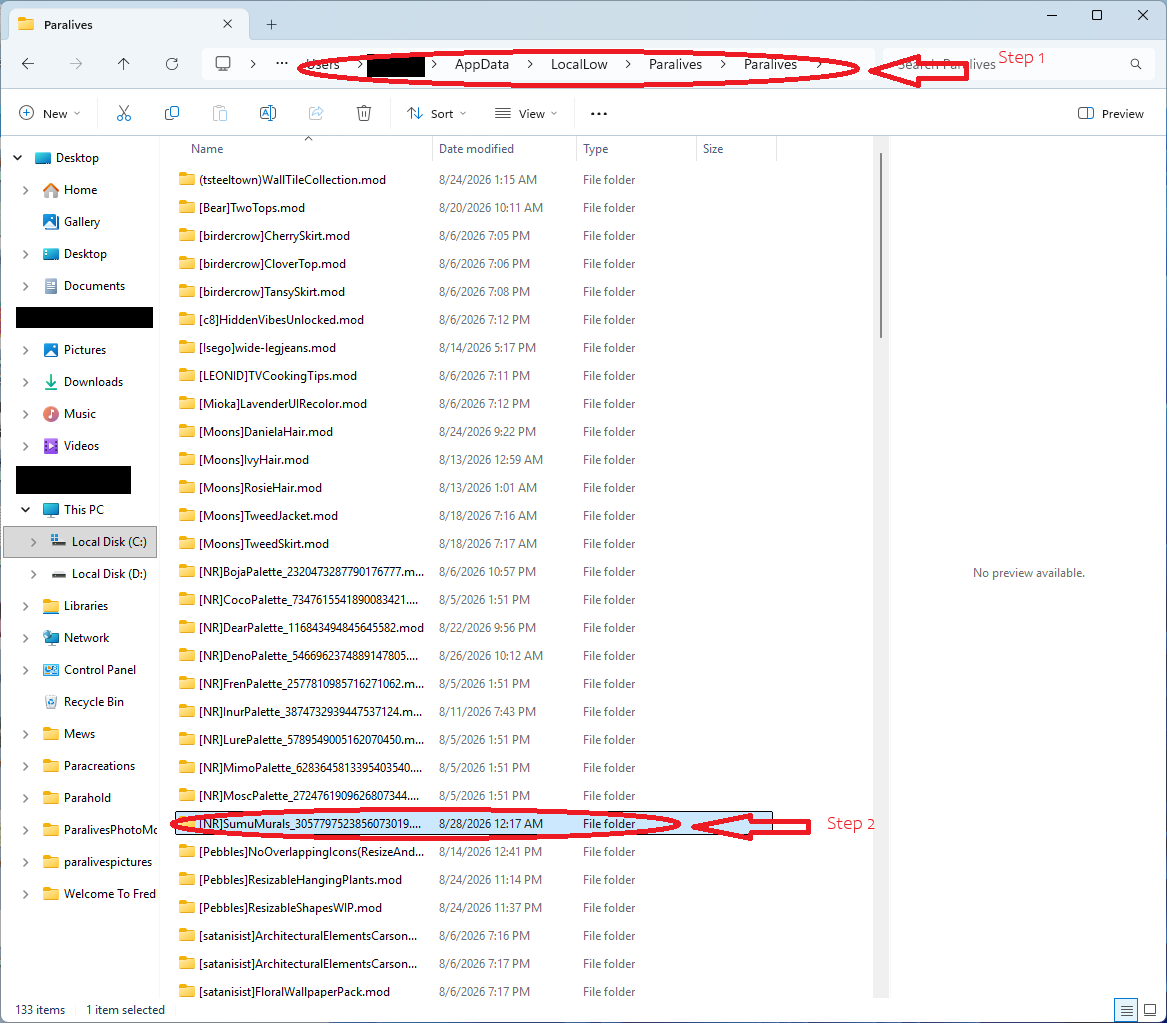Switch to details view icon in status bar
The height and width of the screenshot is (1023, 1167).
(x=1127, y=1010)
